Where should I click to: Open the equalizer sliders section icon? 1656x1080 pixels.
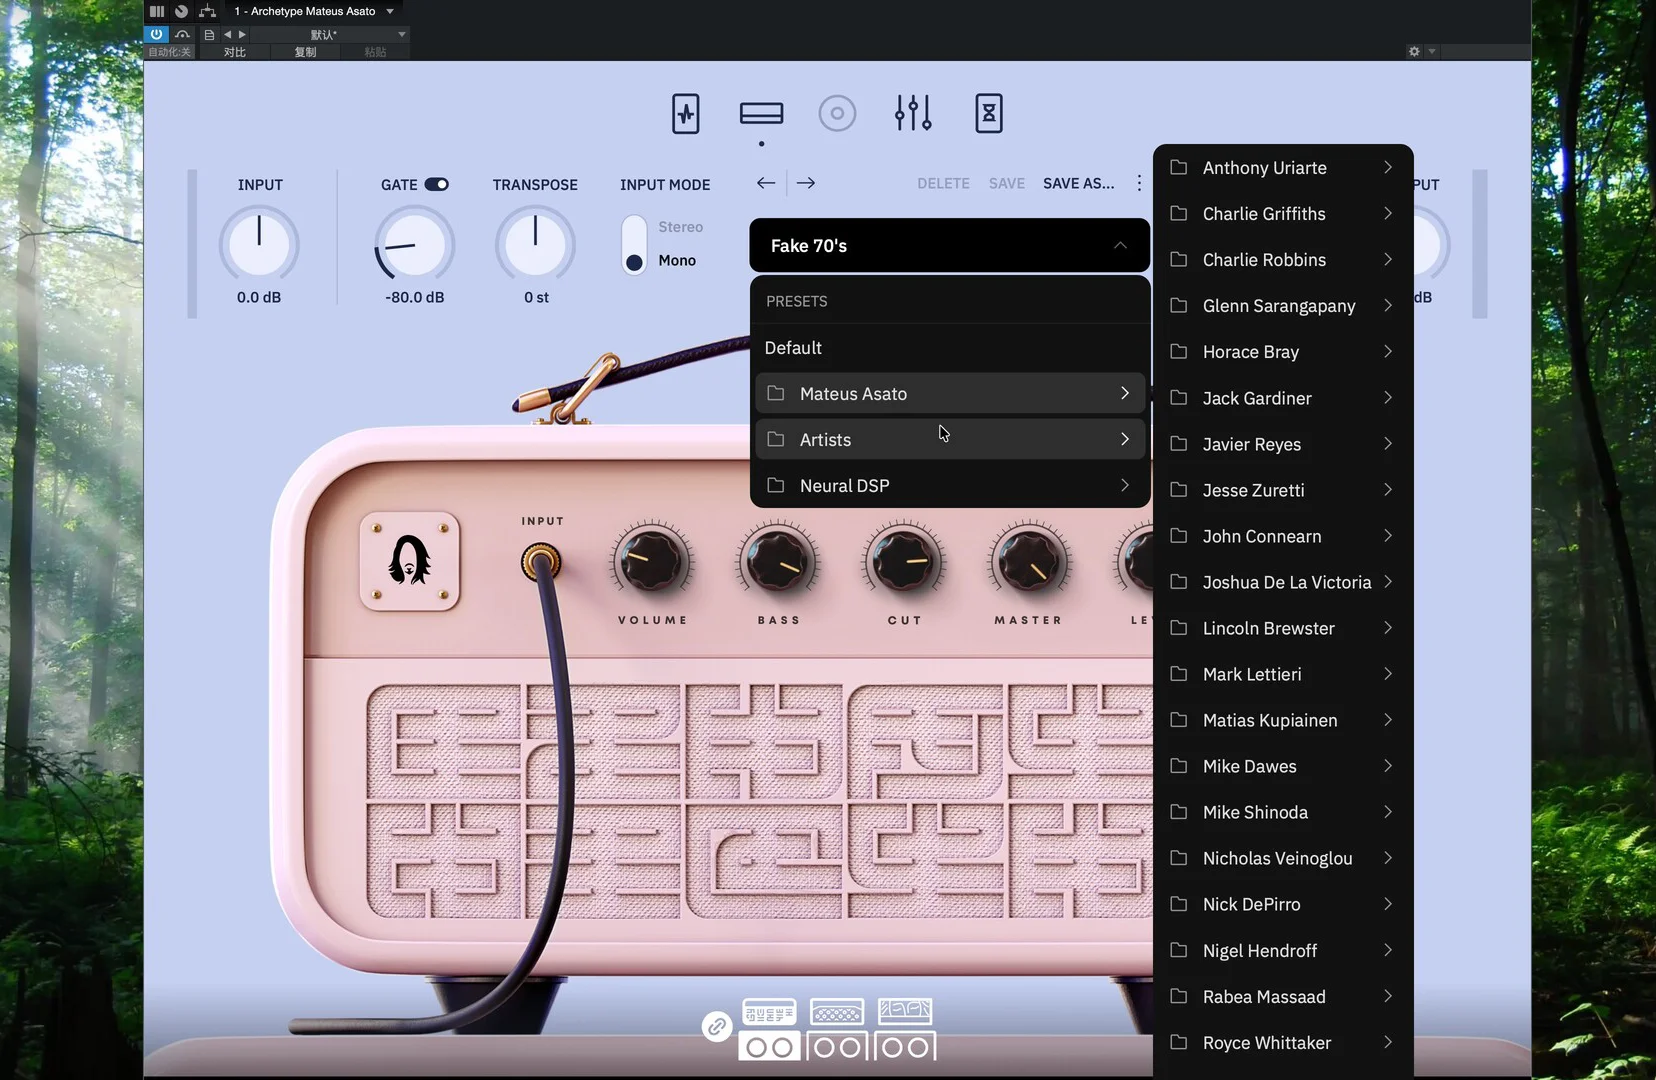[913, 114]
